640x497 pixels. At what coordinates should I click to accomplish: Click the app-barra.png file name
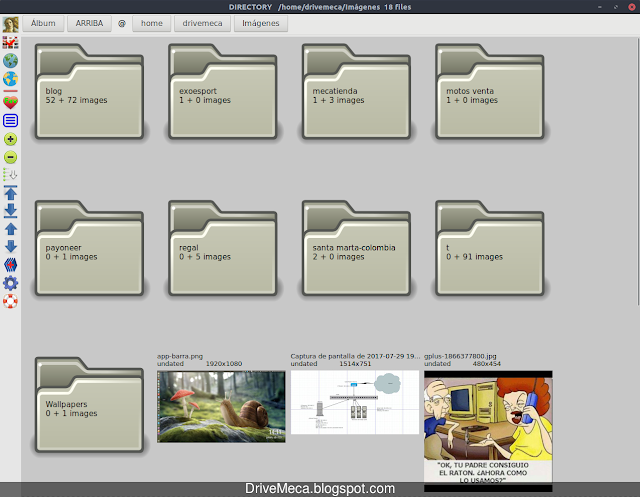180,356
